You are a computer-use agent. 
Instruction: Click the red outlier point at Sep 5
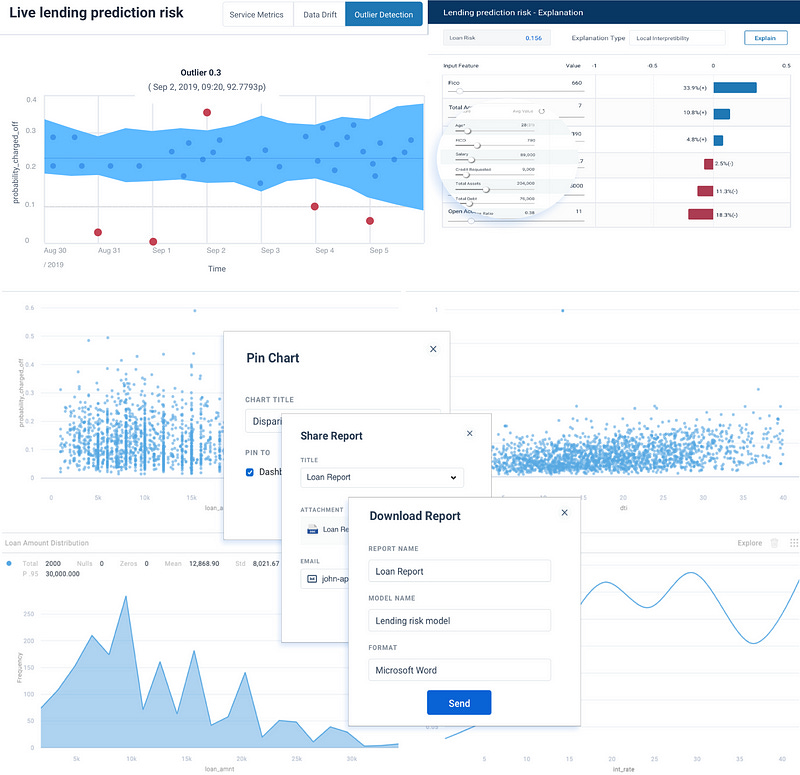(x=370, y=221)
